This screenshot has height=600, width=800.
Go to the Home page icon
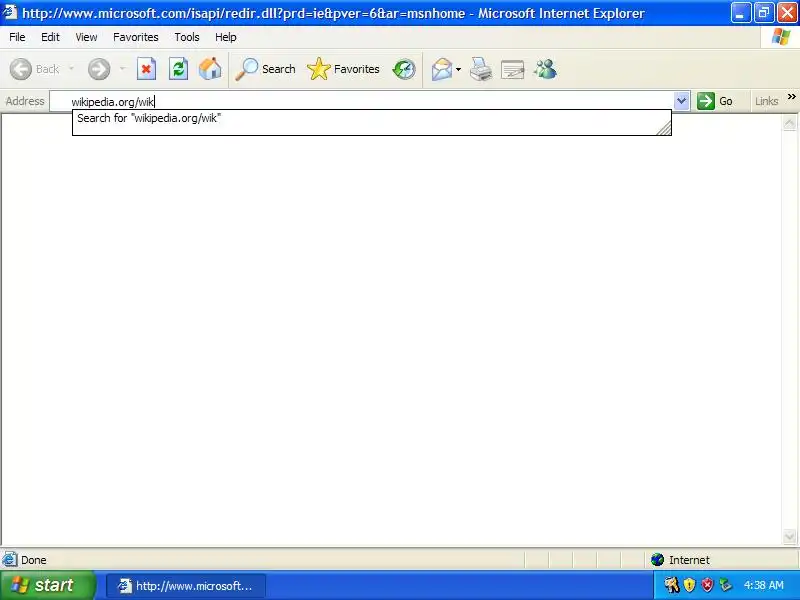pos(210,69)
